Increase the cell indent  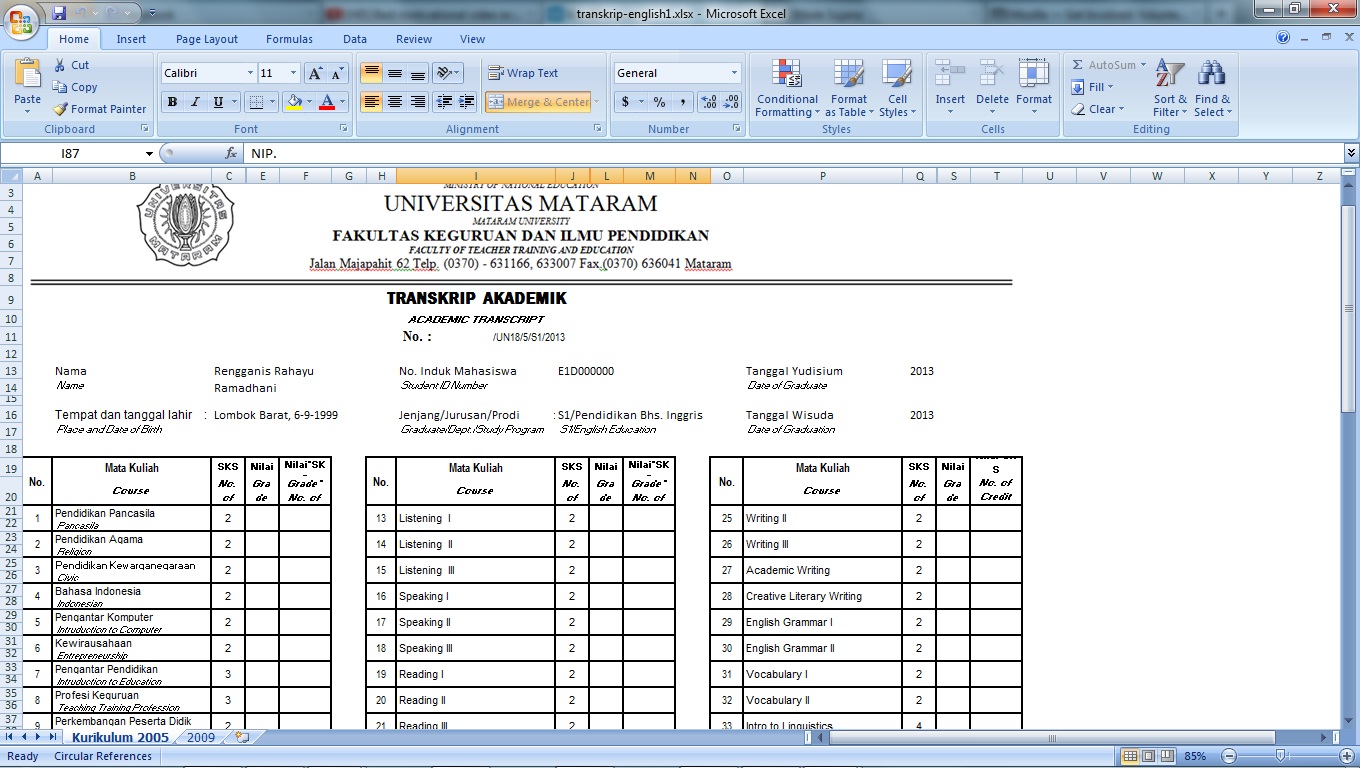coord(467,102)
